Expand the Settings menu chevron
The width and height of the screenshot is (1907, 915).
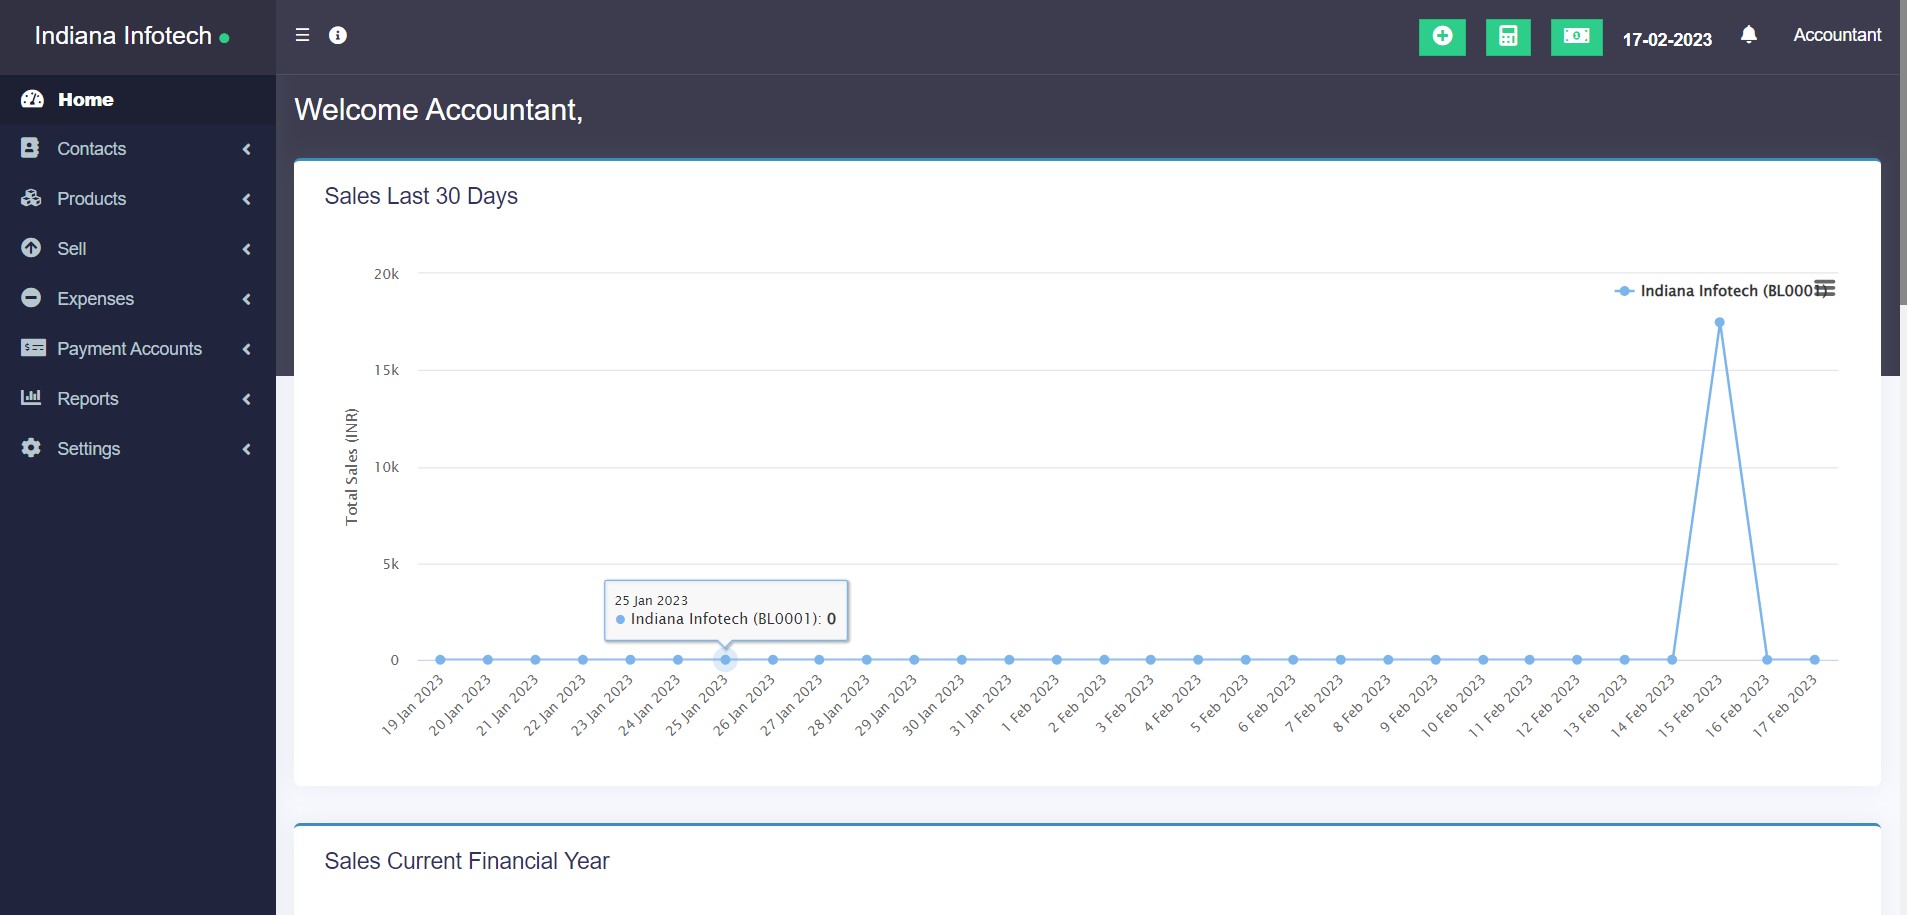[x=246, y=449]
